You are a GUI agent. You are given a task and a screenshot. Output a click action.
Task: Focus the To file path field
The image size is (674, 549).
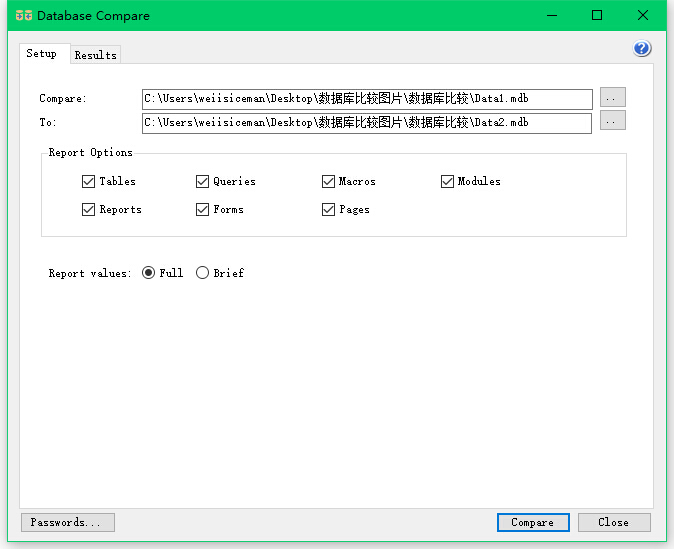pyautogui.click(x=367, y=123)
